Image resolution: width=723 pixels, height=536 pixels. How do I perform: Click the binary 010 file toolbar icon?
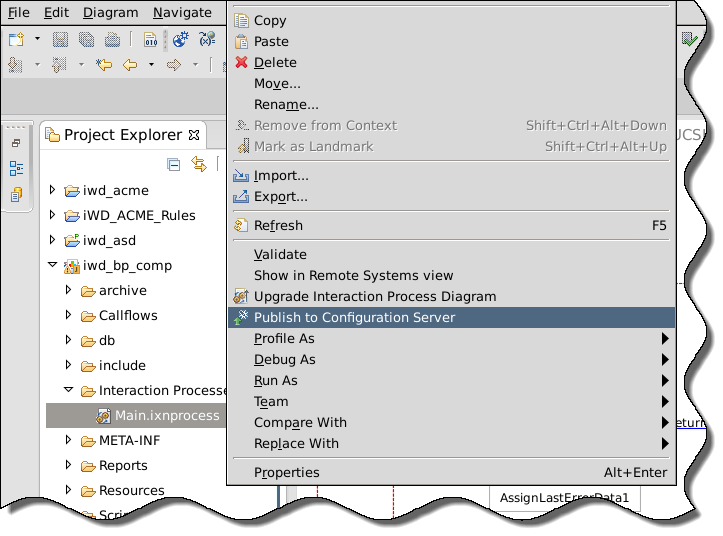coord(150,40)
